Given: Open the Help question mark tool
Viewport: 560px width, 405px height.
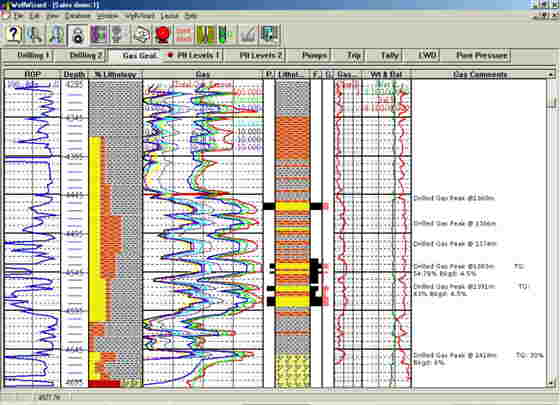Looking at the screenshot, I should (x=13, y=34).
